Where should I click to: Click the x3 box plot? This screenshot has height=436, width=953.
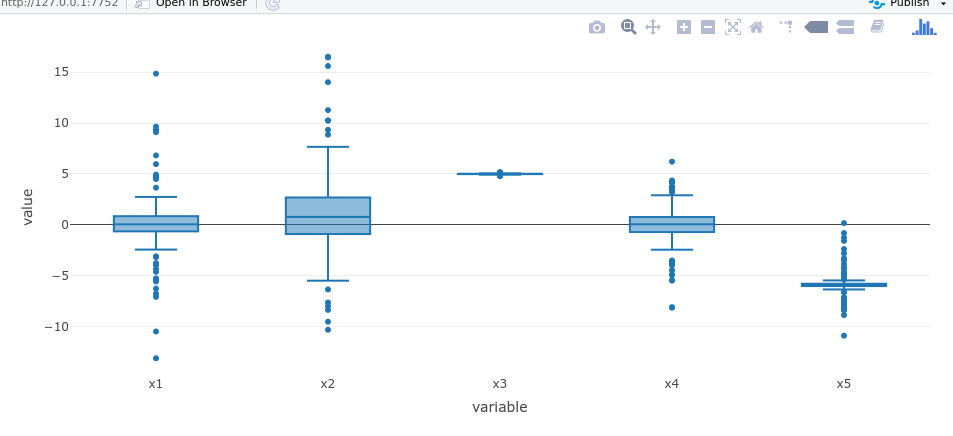click(x=500, y=174)
